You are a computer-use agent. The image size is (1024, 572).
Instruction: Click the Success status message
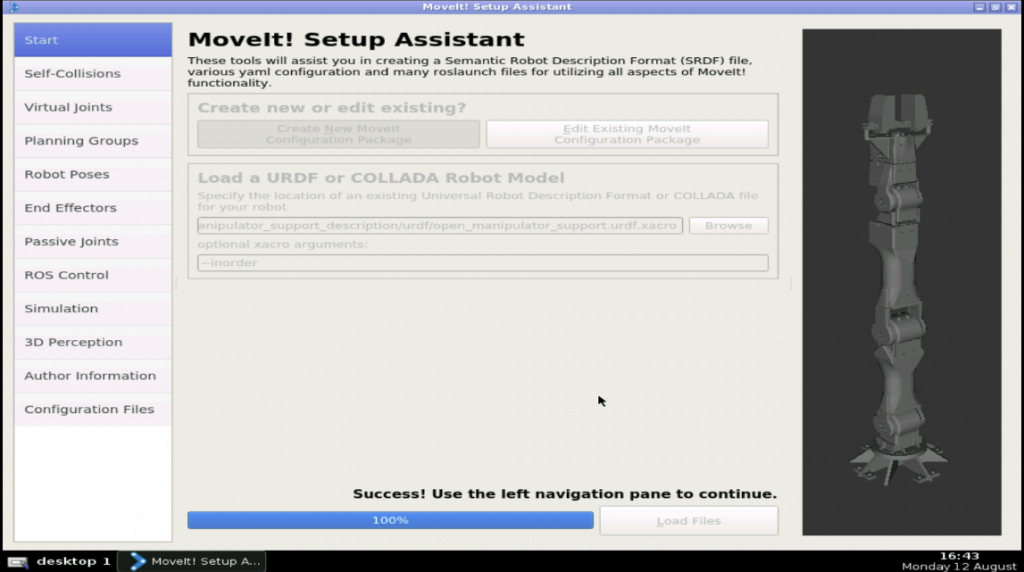565,494
